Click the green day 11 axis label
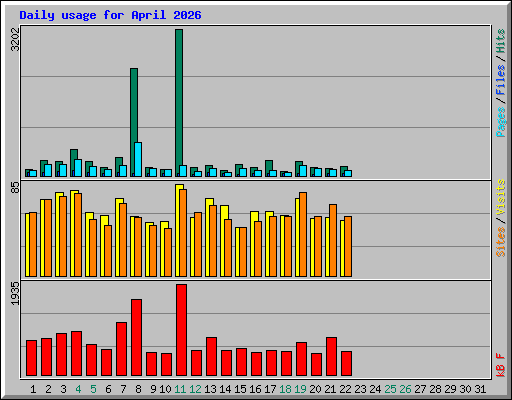This screenshot has width=512, height=400. pos(180,389)
